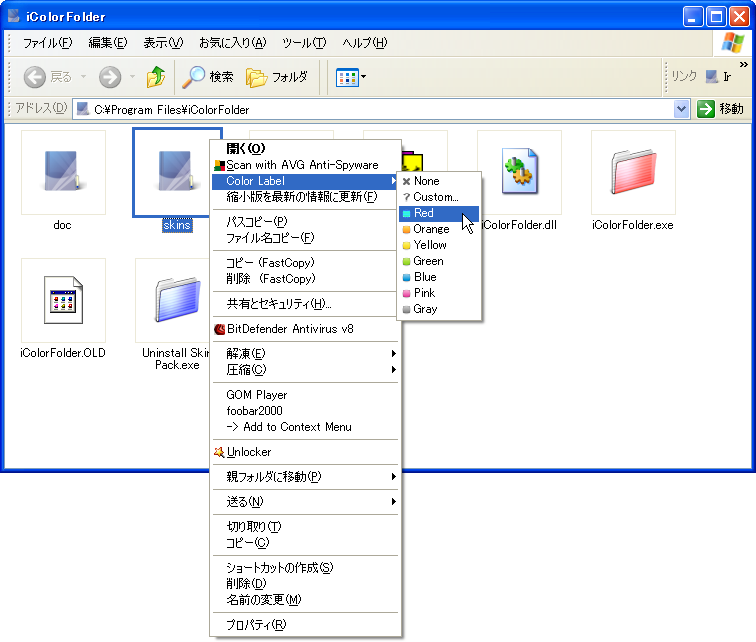The width and height of the screenshot is (756, 642).
Task: Choose パスコピー(P) menu entry
Action: click(x=304, y=222)
